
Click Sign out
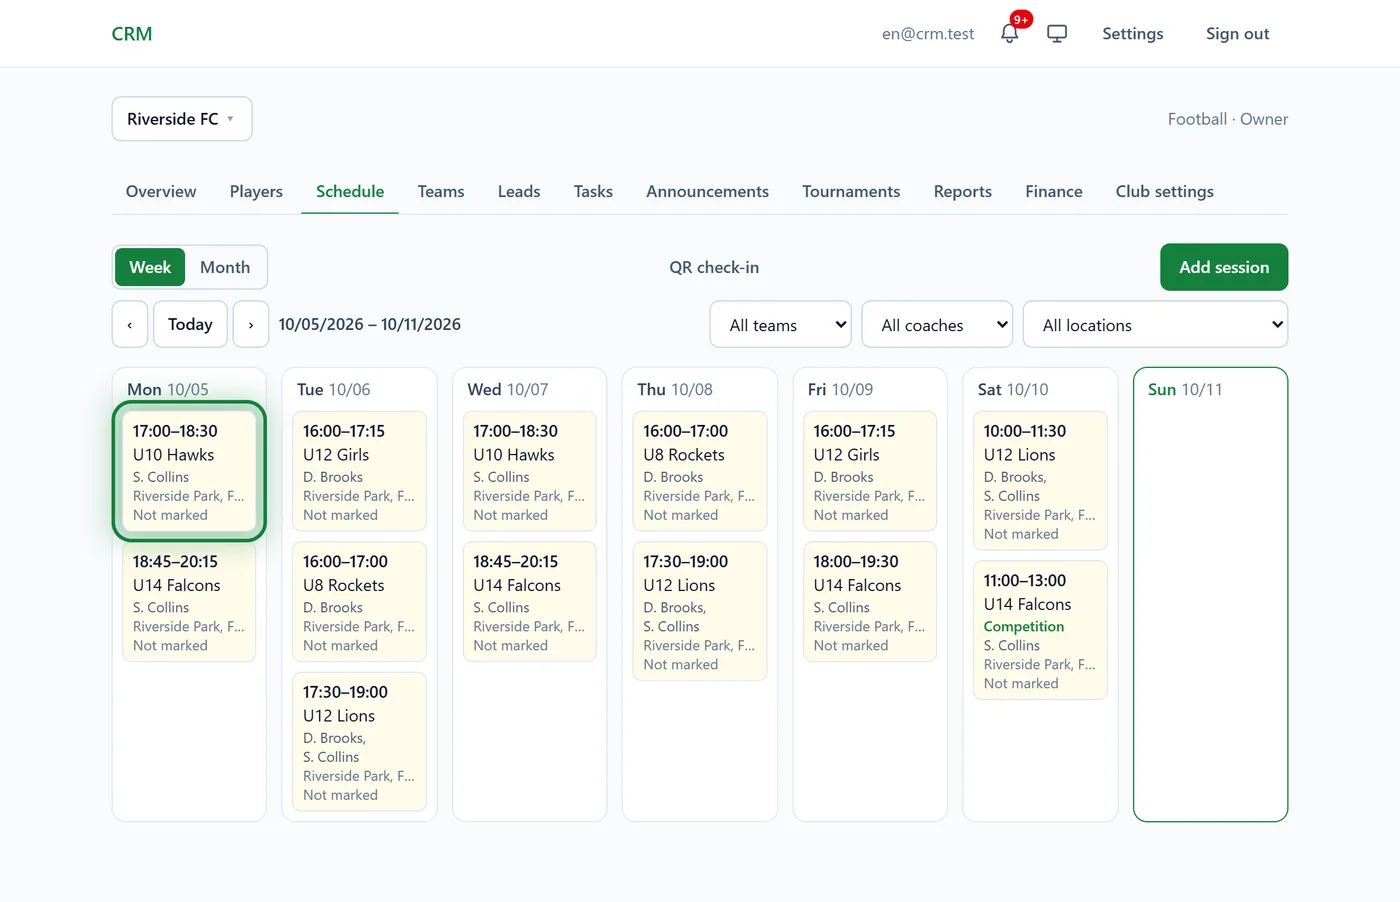pyautogui.click(x=1237, y=33)
